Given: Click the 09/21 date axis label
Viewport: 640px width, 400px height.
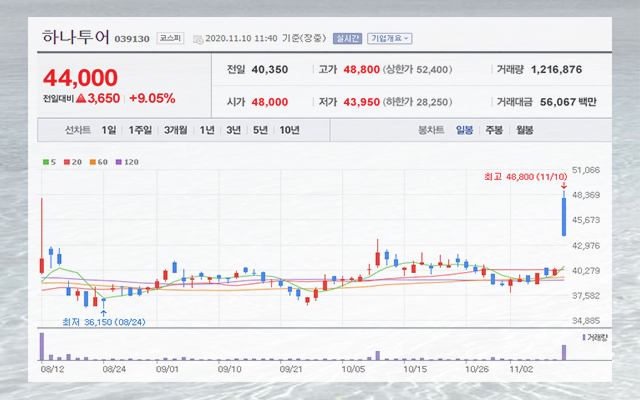Looking at the screenshot, I should [291, 369].
